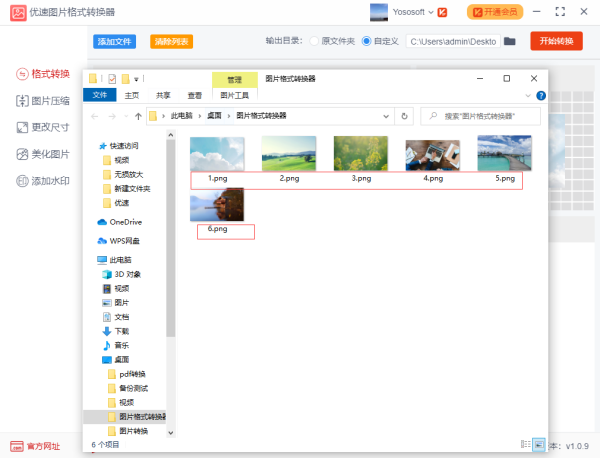Select the 图片压缩 tool
The width and height of the screenshot is (600, 458).
[x=44, y=101]
